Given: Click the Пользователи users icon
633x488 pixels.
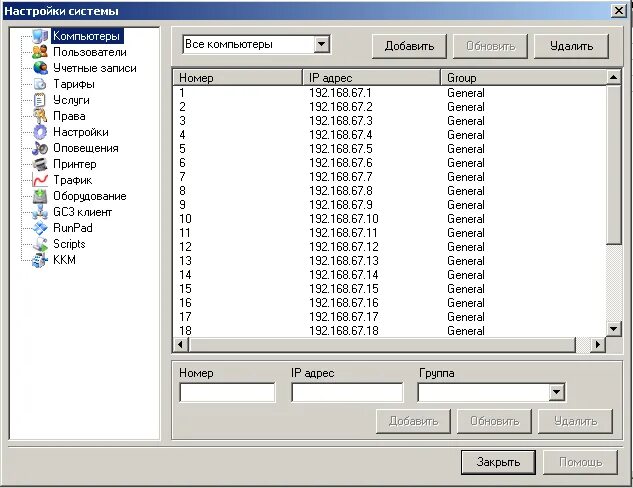Looking at the screenshot, I should pos(40,52).
